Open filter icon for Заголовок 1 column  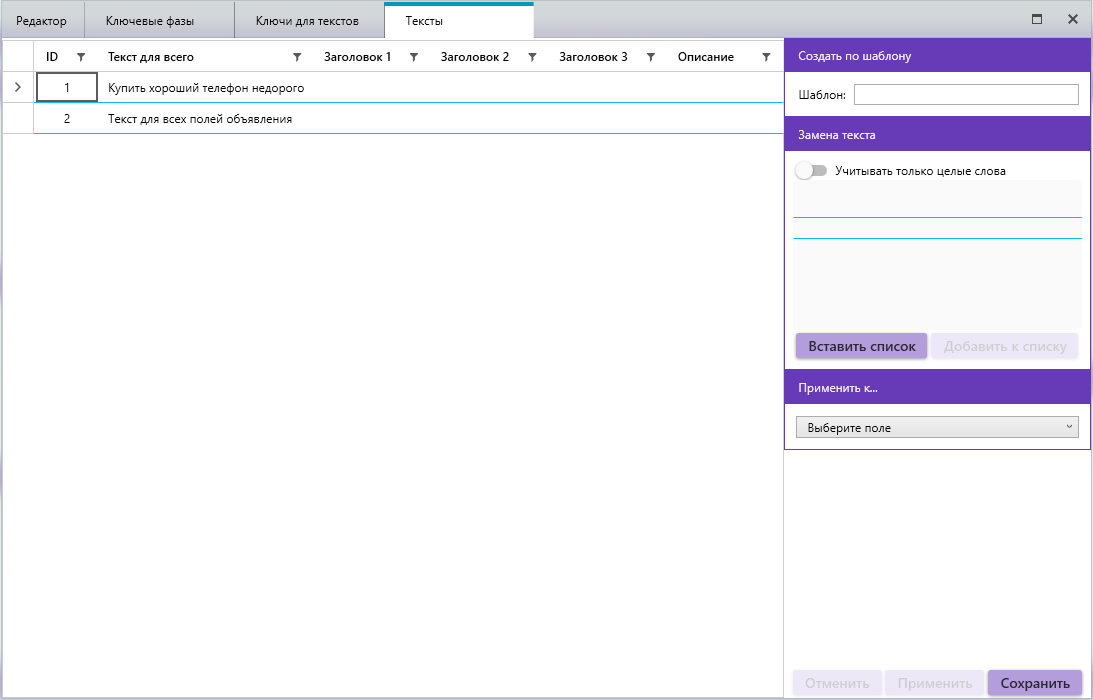[x=414, y=57]
